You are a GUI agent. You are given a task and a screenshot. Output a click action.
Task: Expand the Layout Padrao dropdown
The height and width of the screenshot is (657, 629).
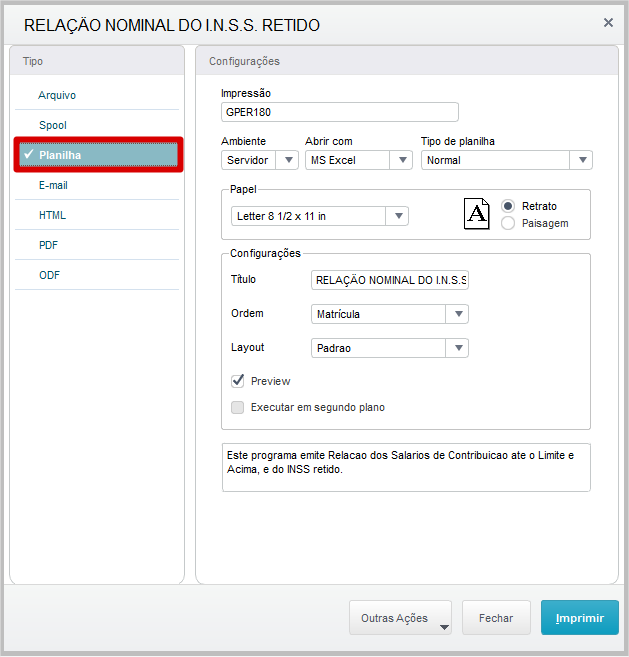tap(390, 348)
